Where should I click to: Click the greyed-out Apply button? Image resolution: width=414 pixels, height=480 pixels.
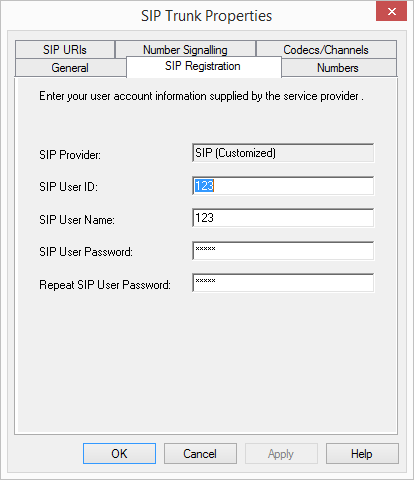pos(281,454)
